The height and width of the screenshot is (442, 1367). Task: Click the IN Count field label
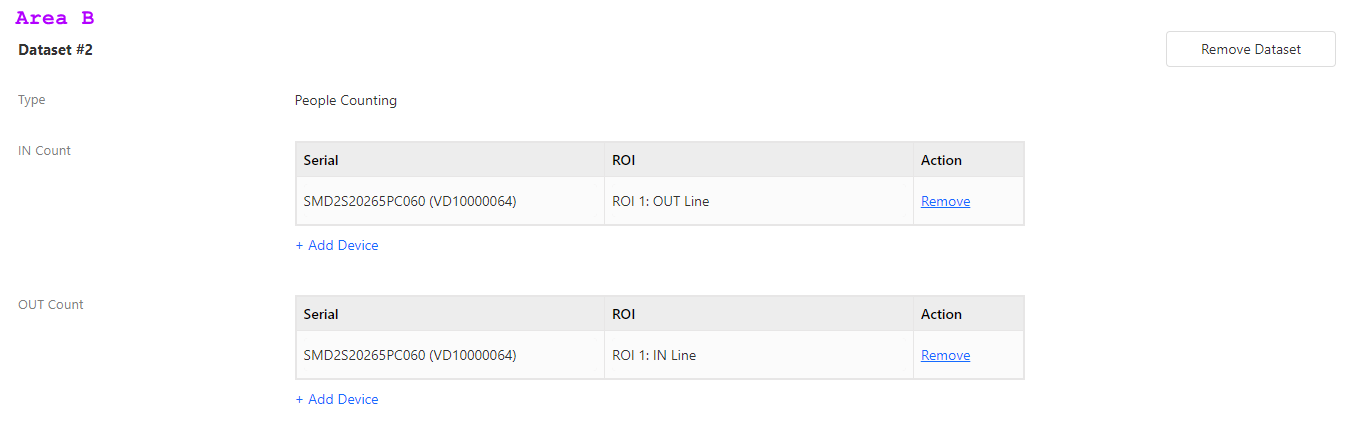pyautogui.click(x=45, y=151)
